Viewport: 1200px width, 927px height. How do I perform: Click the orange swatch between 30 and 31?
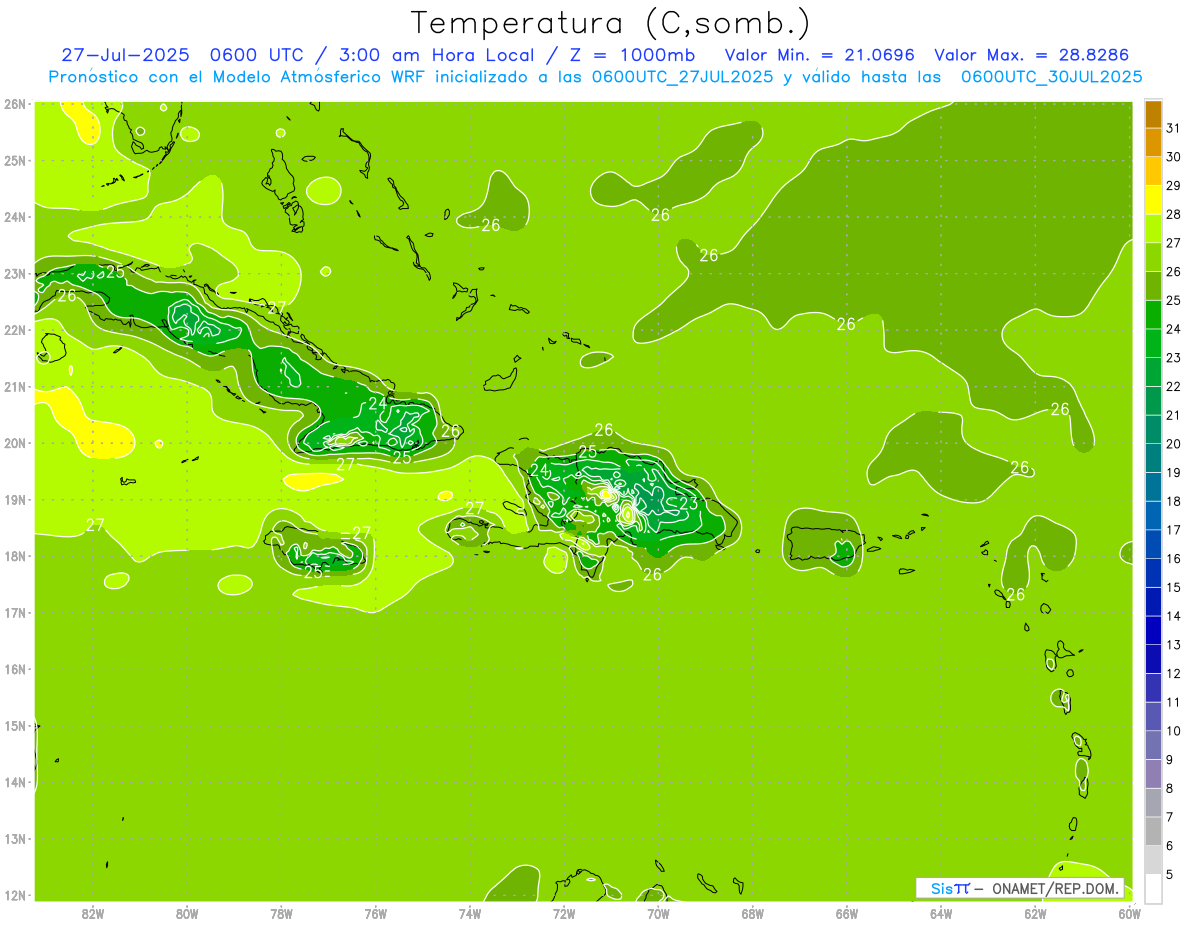[x=1153, y=142]
